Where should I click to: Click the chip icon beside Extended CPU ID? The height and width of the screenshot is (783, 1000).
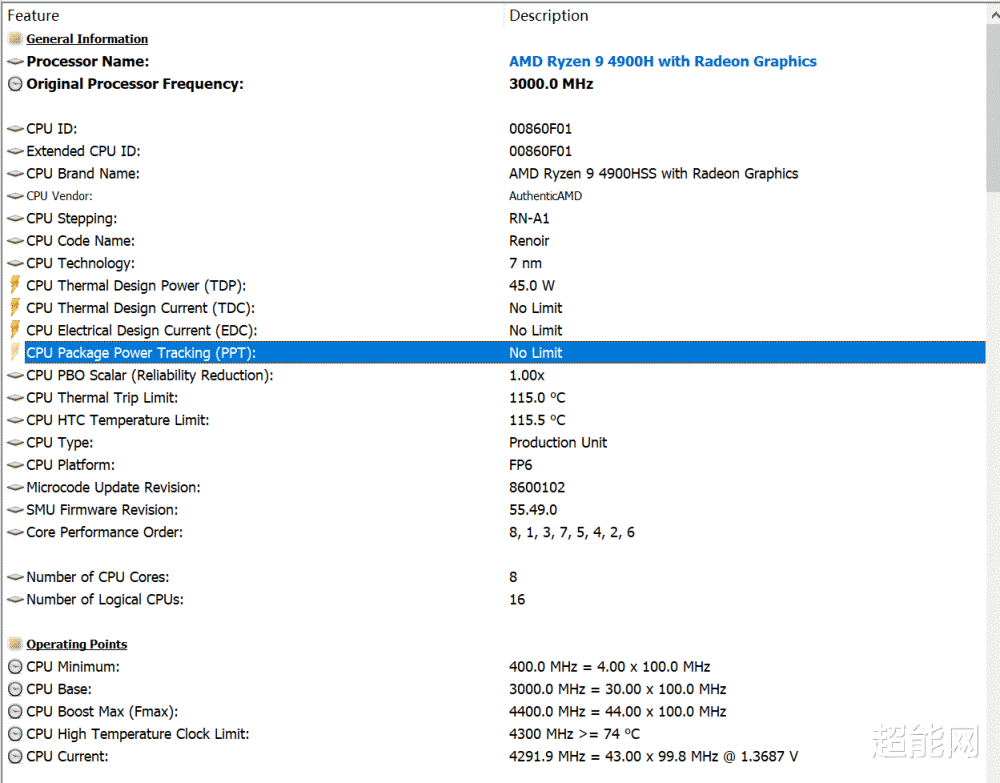tap(15, 151)
